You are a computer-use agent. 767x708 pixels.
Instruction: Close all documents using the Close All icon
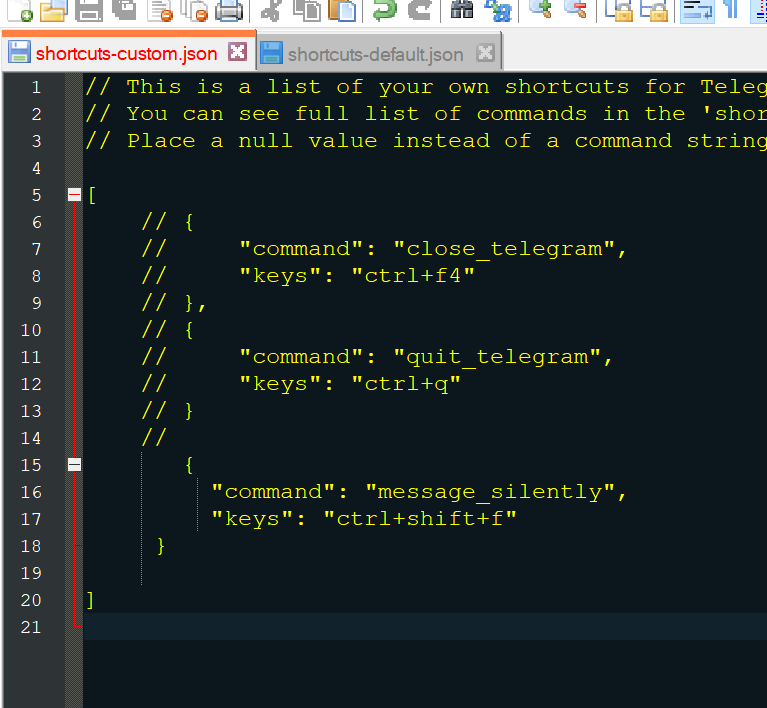click(x=194, y=10)
